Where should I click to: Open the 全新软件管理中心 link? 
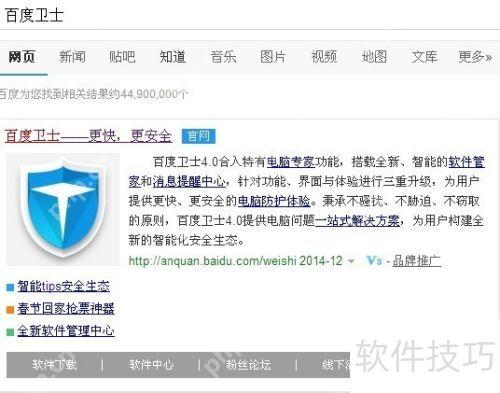coord(66,331)
